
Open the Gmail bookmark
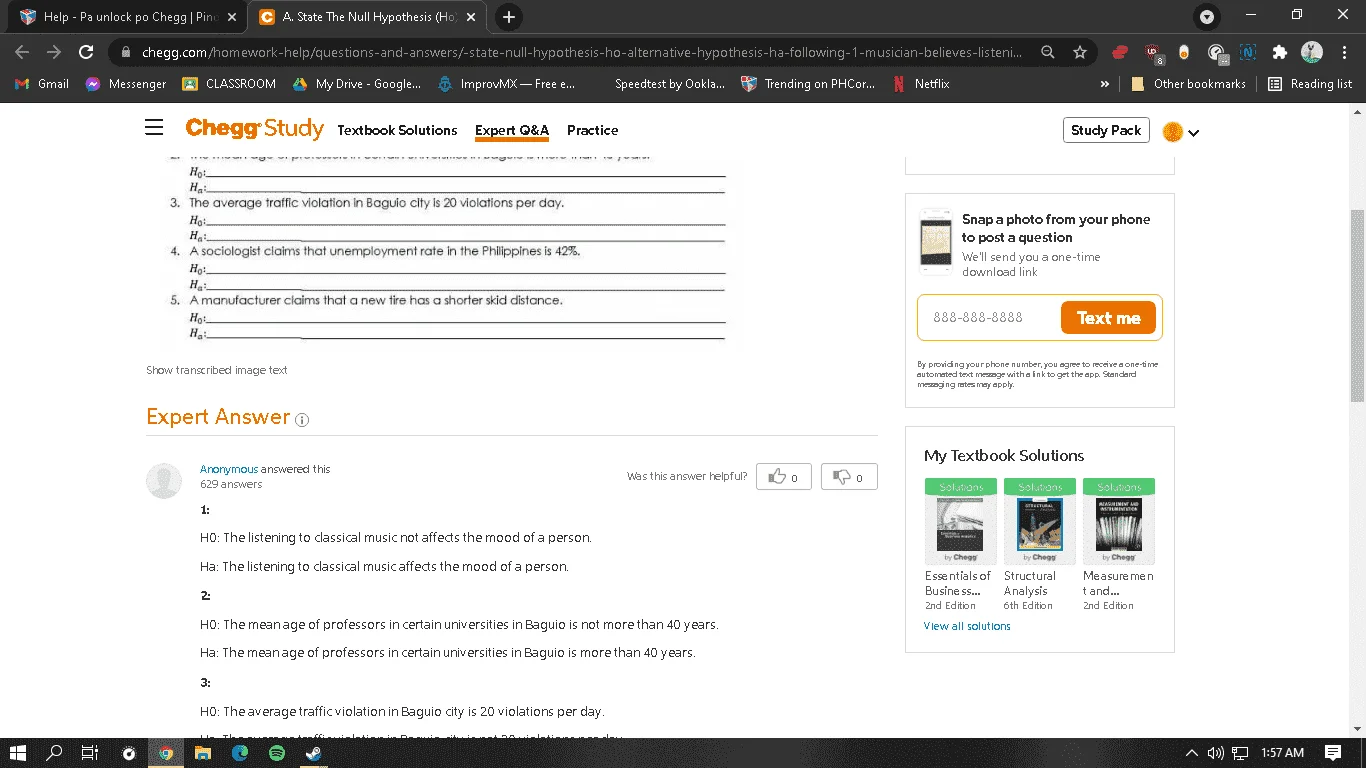(42, 84)
